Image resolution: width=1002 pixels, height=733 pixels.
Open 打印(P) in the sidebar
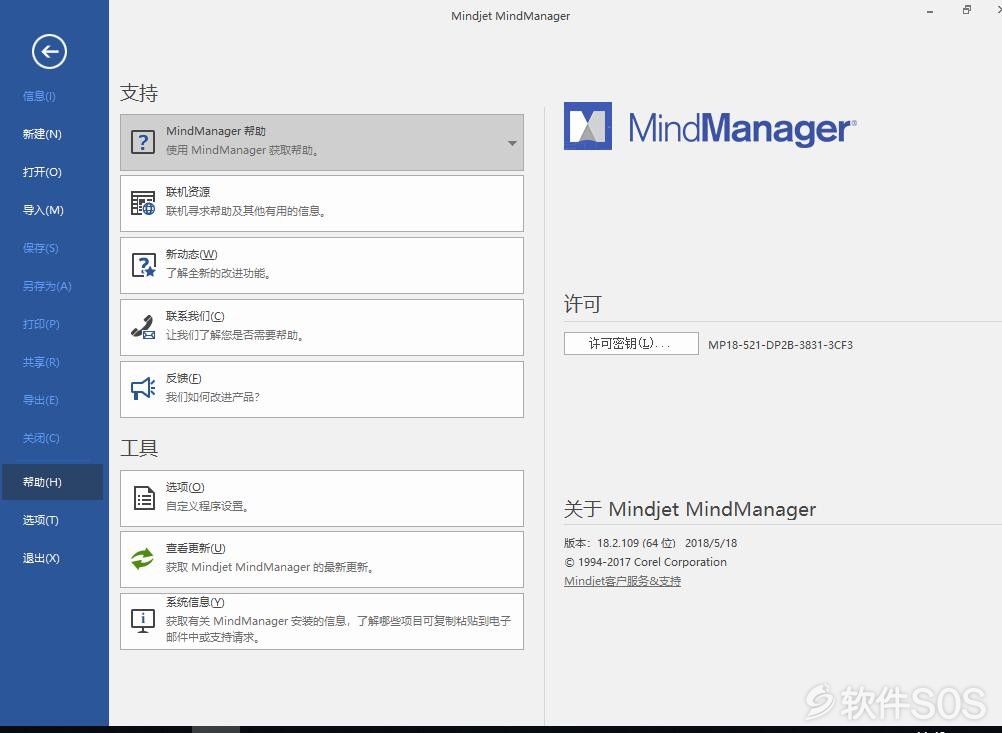coord(41,324)
